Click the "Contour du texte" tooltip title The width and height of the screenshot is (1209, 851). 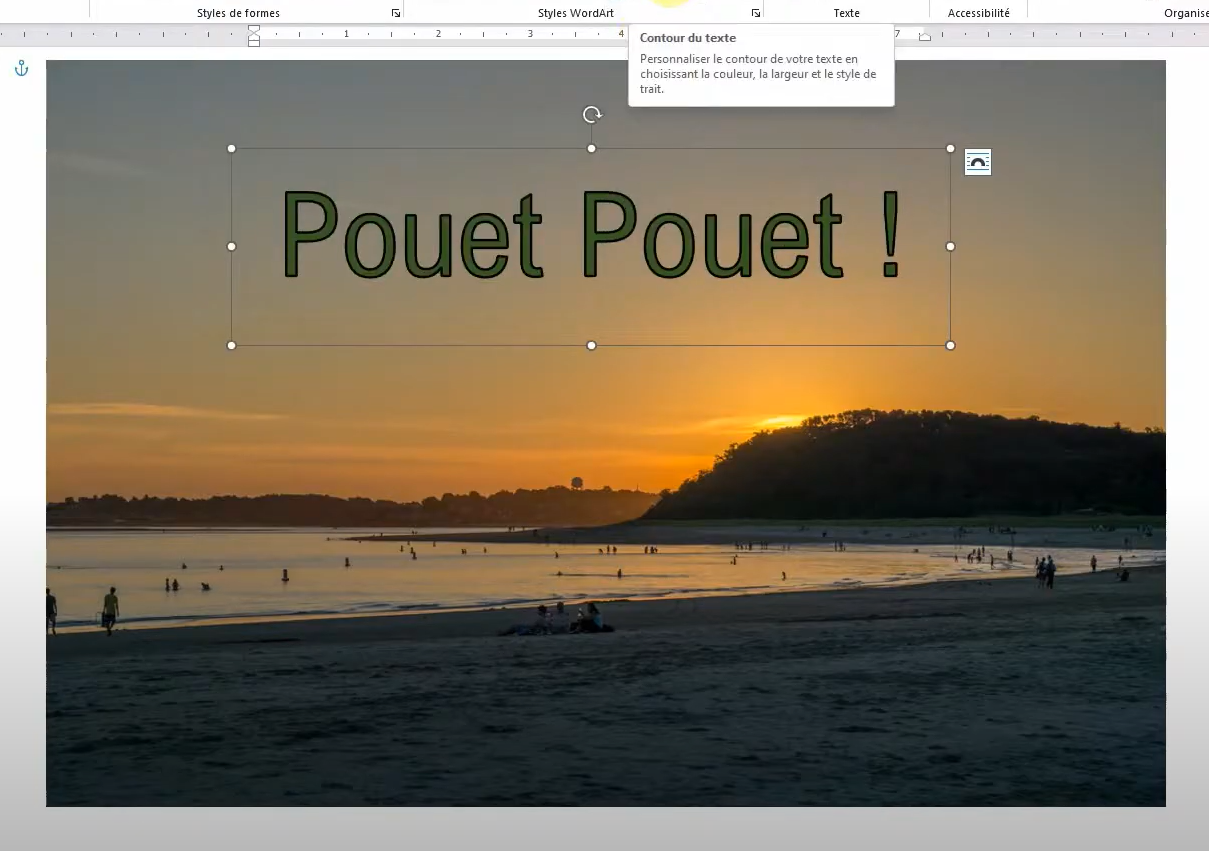(x=688, y=38)
